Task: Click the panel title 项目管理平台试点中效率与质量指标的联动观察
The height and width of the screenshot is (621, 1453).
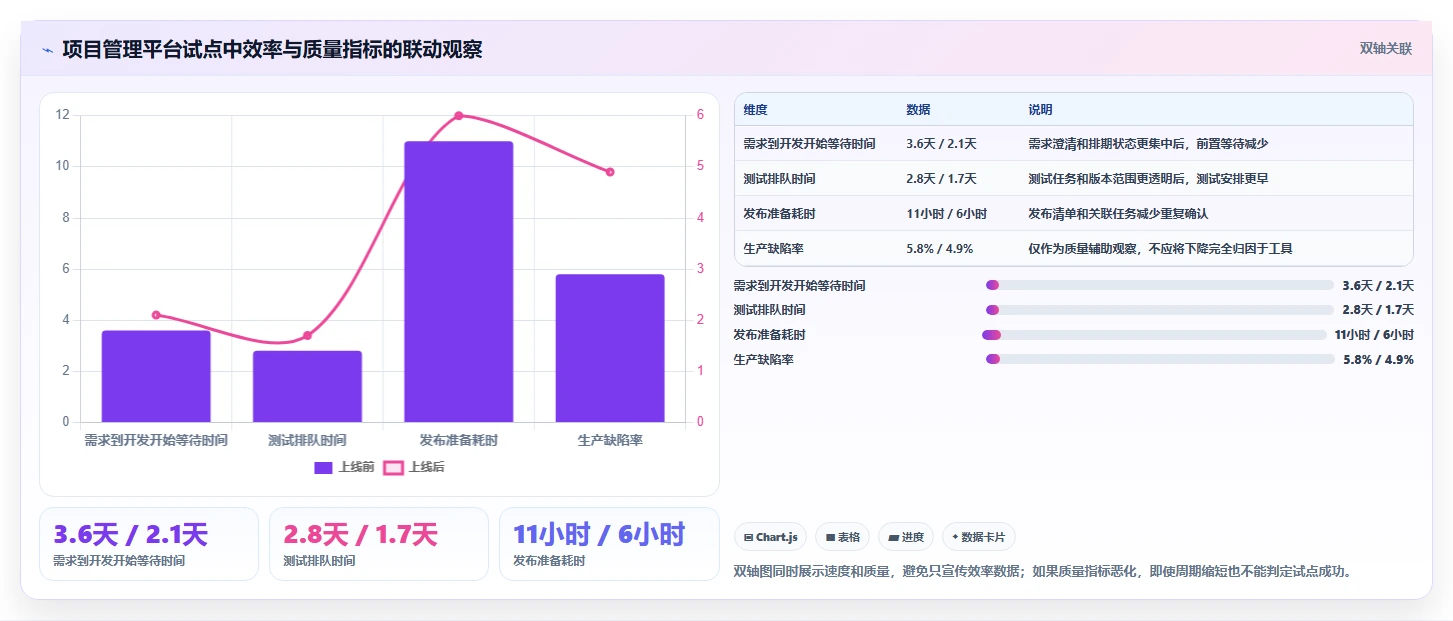Action: [272, 49]
